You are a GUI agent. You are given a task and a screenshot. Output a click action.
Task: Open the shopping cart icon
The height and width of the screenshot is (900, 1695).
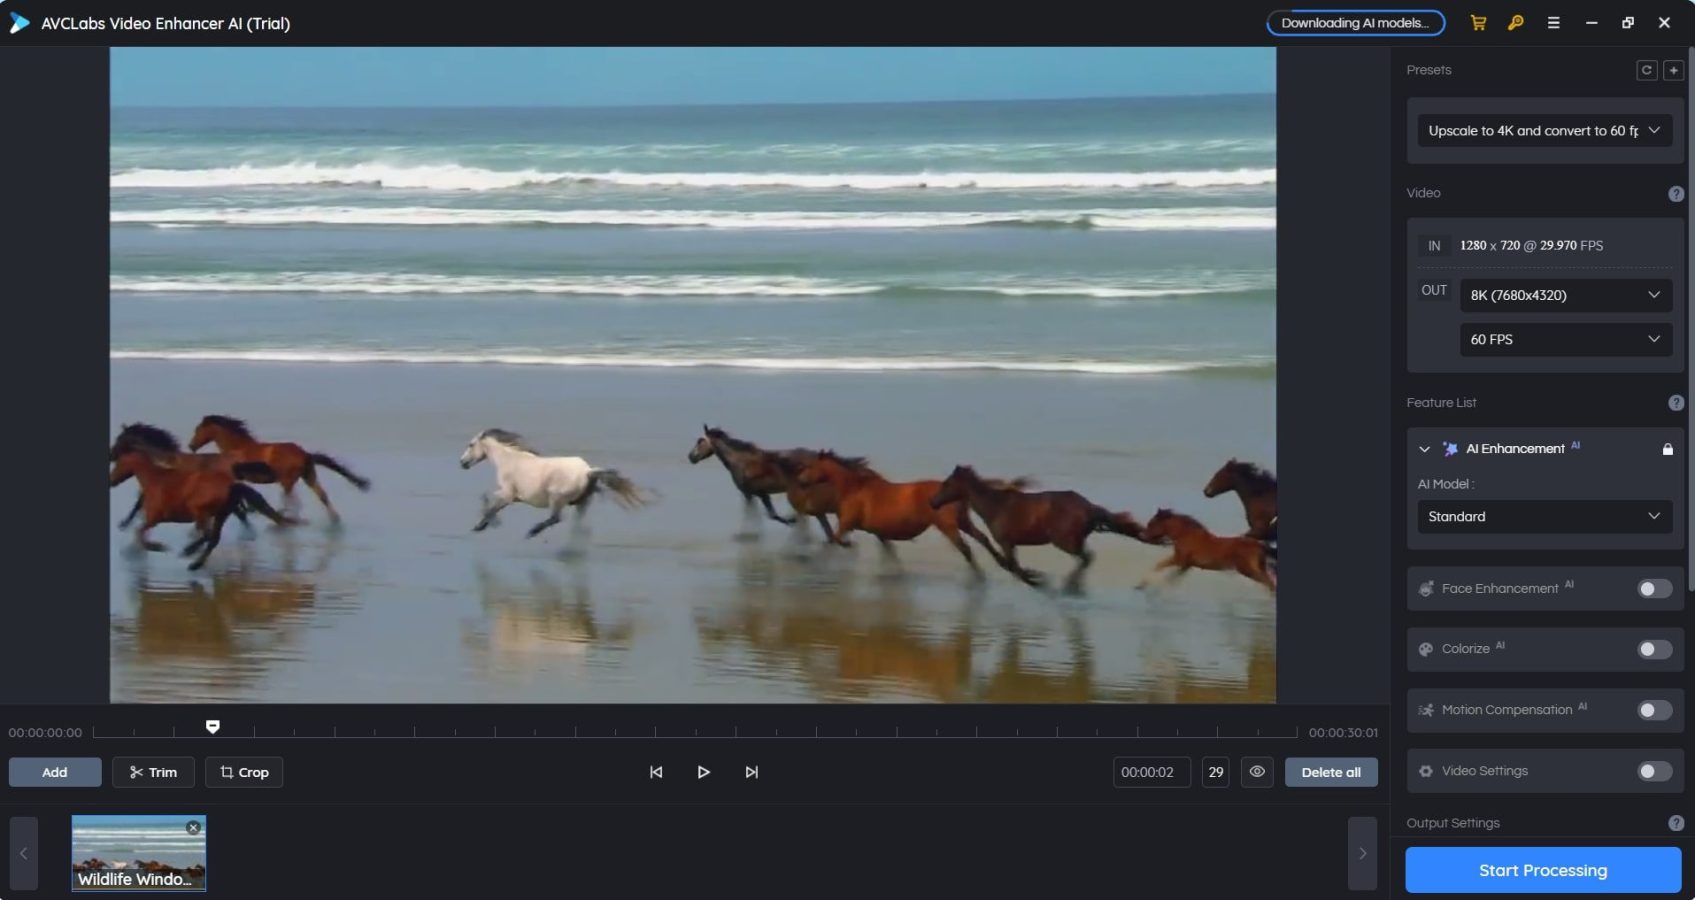1478,22
